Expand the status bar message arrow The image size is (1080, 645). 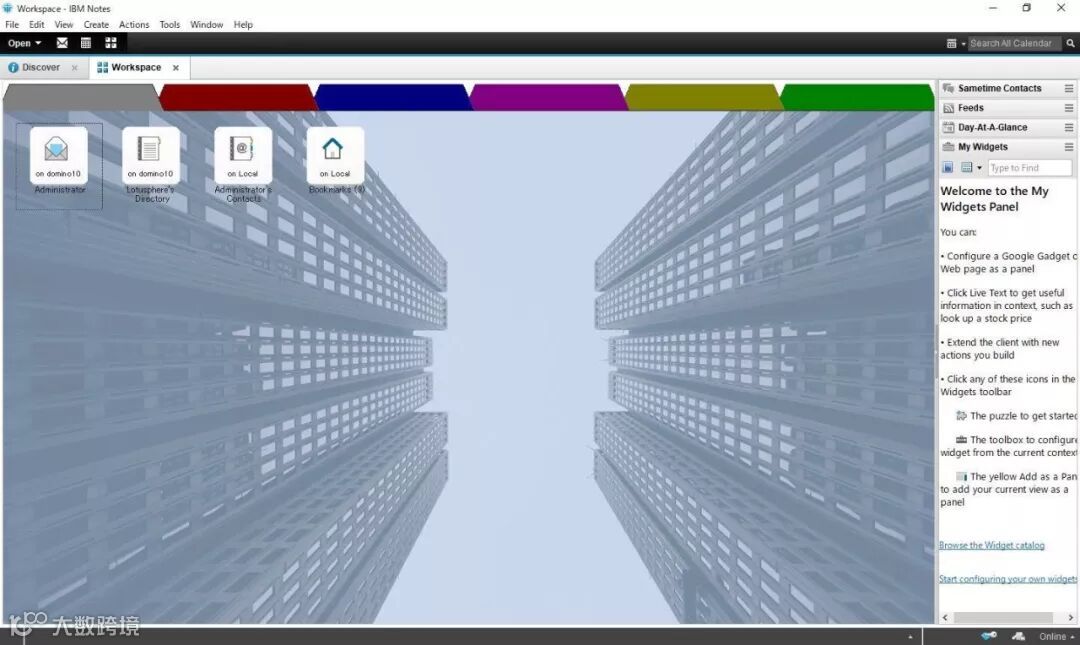tap(910, 636)
